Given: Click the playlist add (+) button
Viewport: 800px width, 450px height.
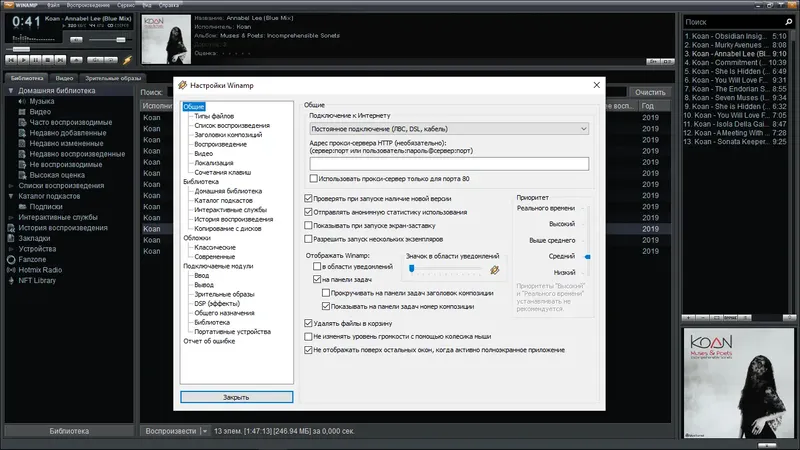Looking at the screenshot, I should click(688, 317).
